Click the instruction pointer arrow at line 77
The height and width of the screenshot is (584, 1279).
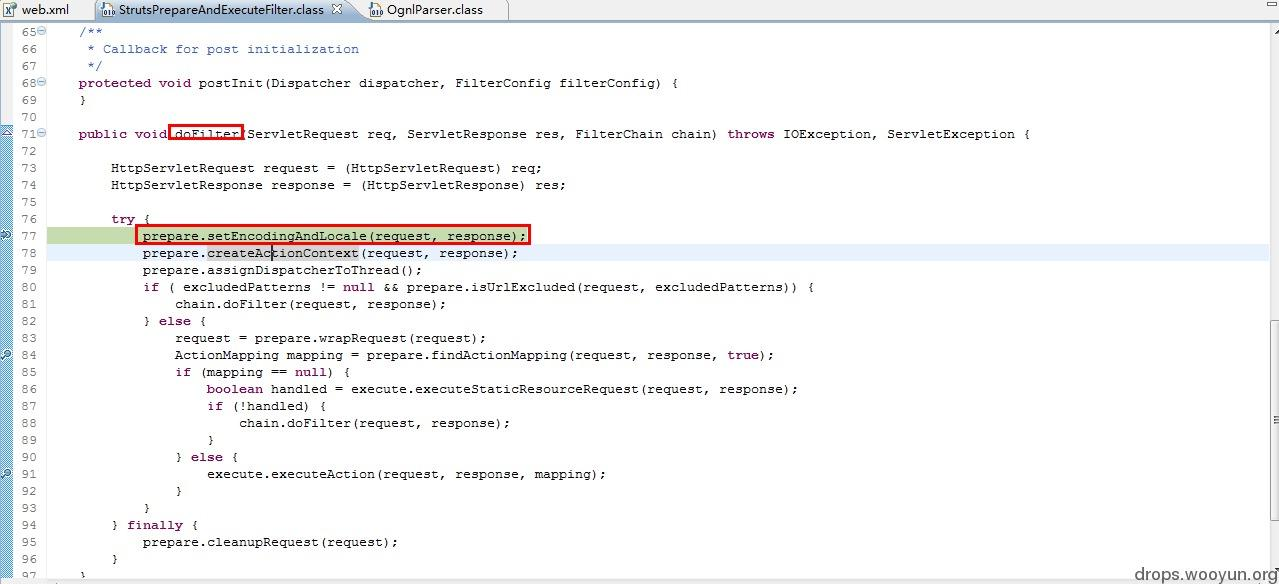6,235
